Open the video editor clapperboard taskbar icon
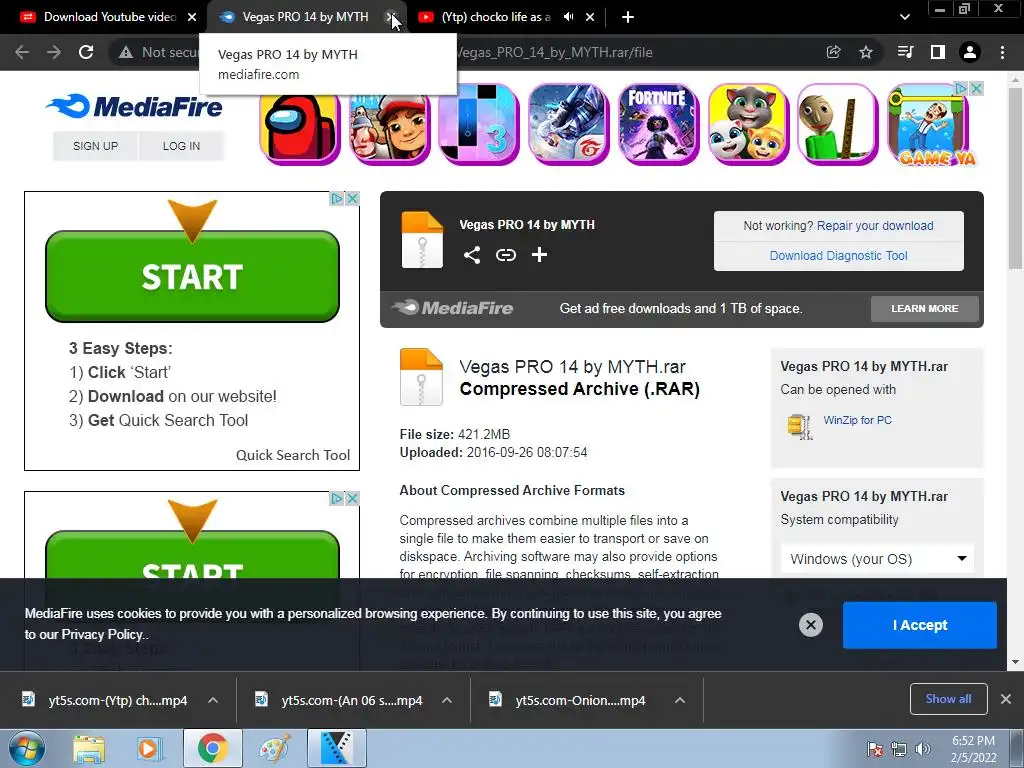Screen dimensions: 1024x768 click(x=337, y=748)
